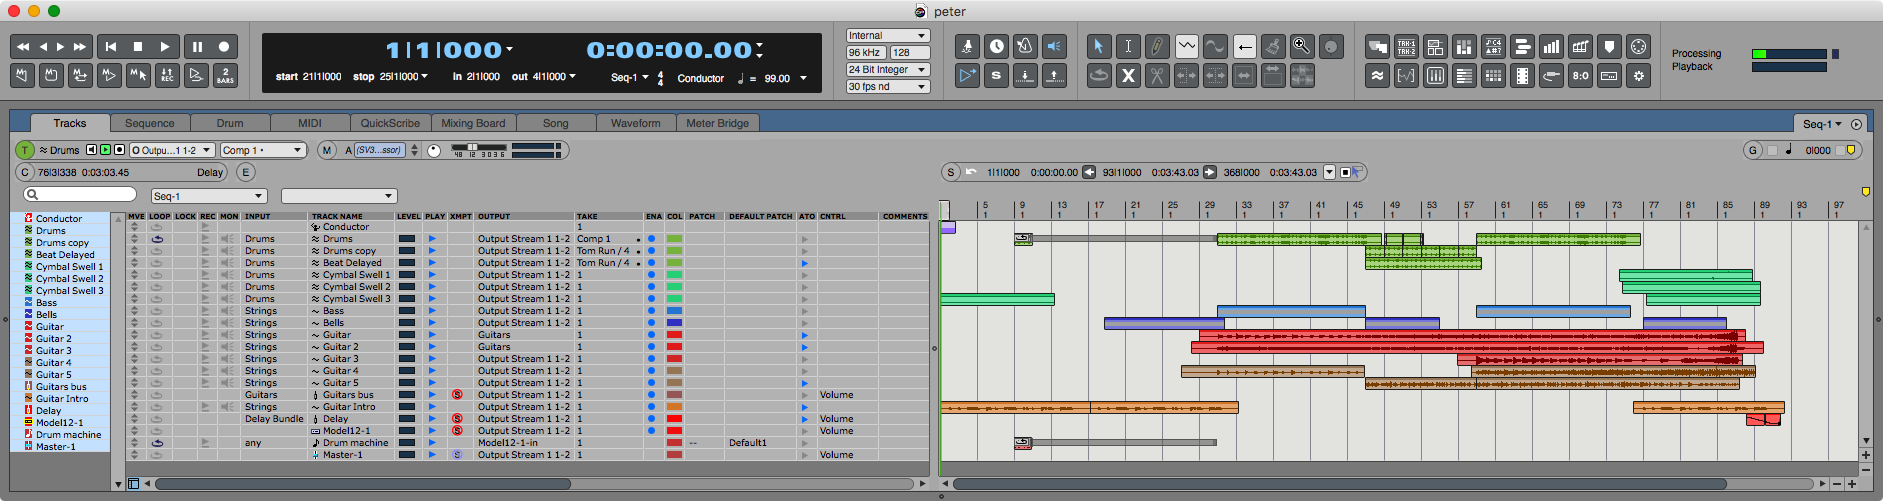The image size is (1883, 501).
Task: Open the Drum Editor grid icon
Action: coord(1493,75)
